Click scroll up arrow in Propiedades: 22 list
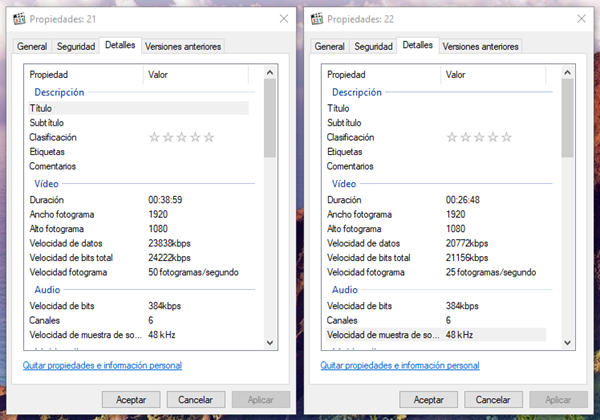This screenshot has height=420, width=600. click(x=567, y=72)
